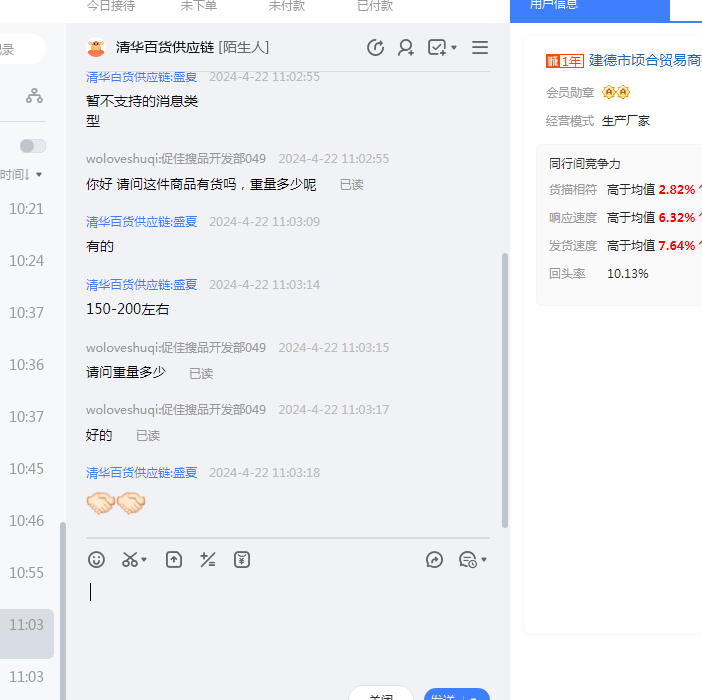The height and width of the screenshot is (700, 702).
Task: Open the hamburger menu in chat header
Action: pos(480,47)
